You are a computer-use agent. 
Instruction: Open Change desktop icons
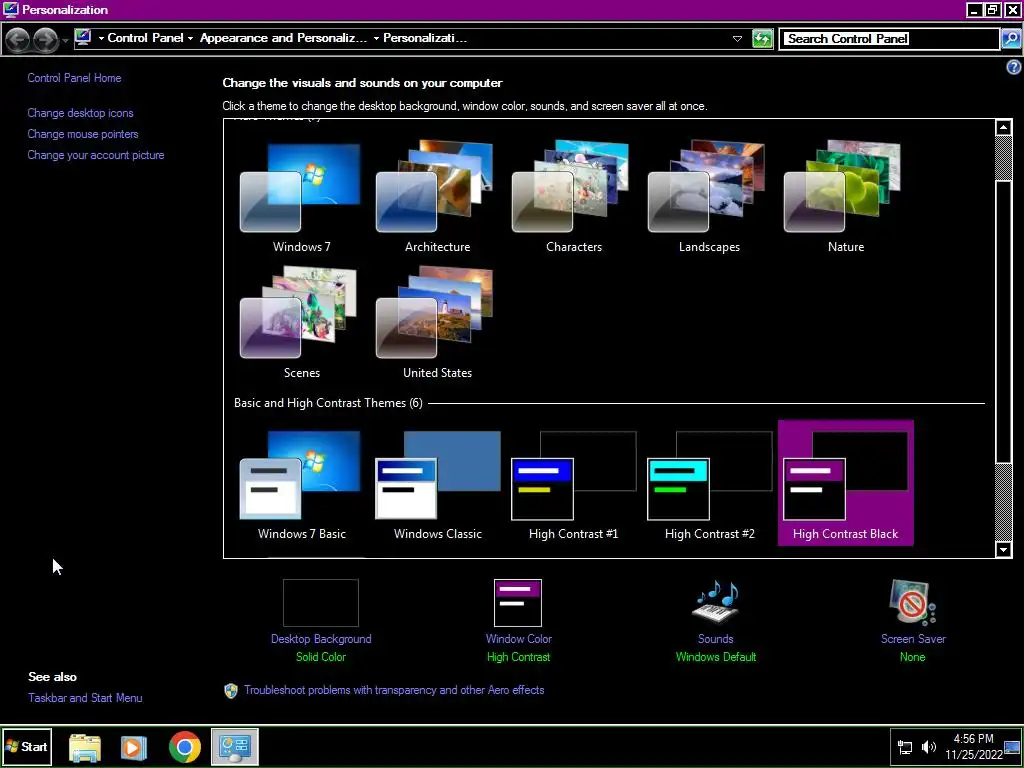coord(80,113)
